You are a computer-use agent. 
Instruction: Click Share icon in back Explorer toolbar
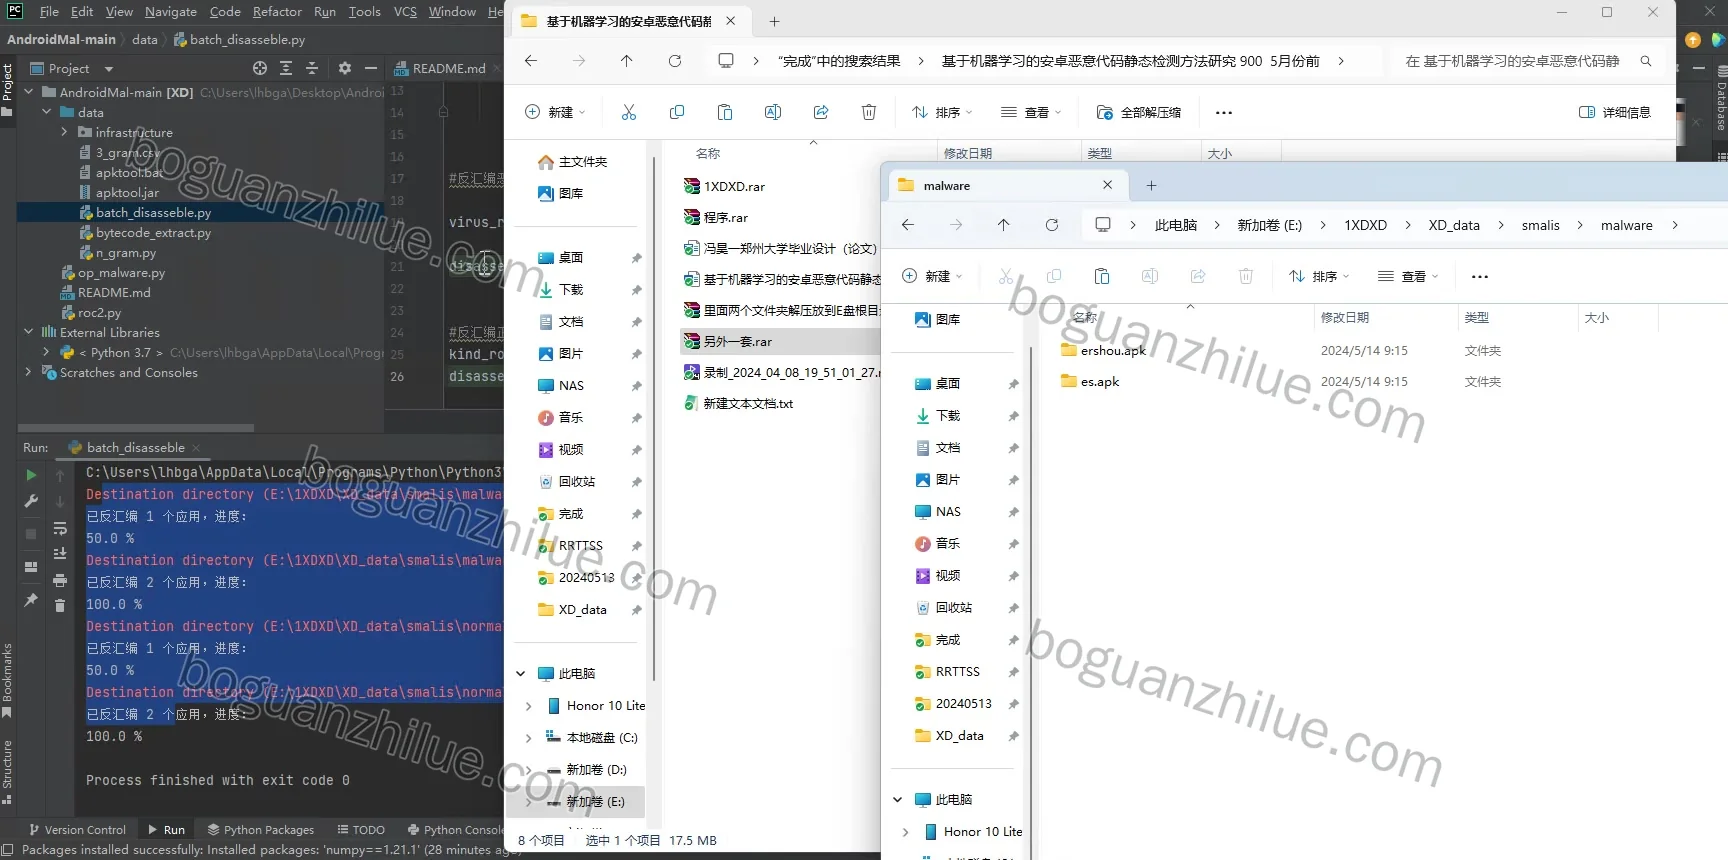tap(821, 112)
